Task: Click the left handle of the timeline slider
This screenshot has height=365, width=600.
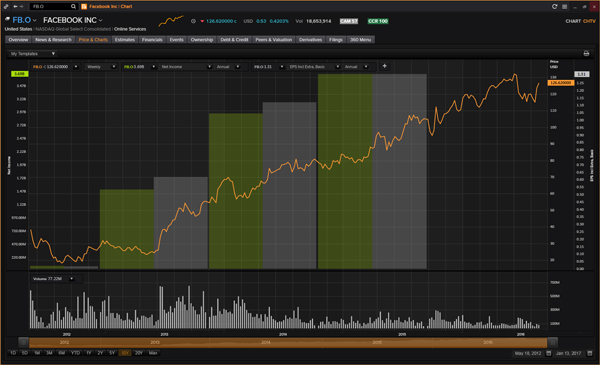Action: [23, 342]
